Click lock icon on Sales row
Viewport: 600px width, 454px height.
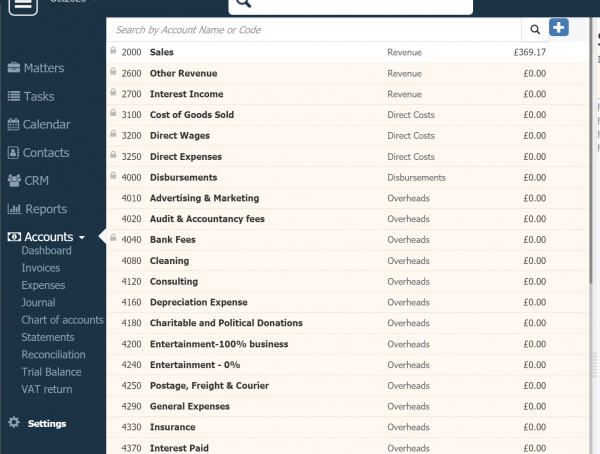(113, 50)
